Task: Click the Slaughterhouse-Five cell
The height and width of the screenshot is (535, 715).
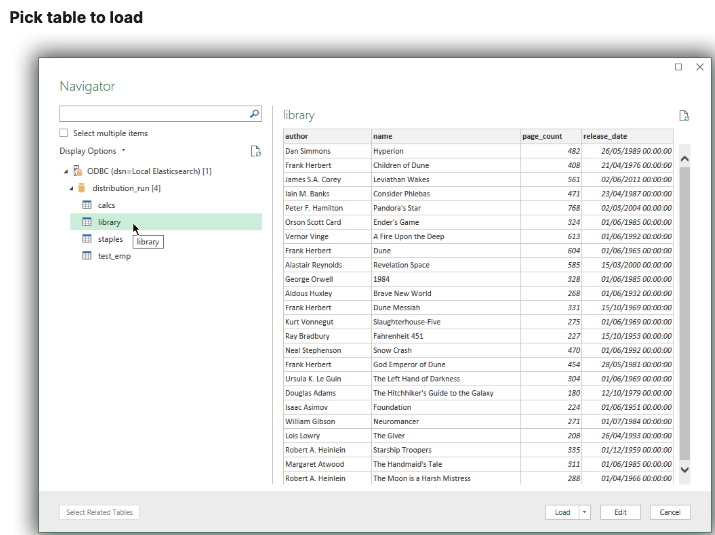Action: point(446,322)
